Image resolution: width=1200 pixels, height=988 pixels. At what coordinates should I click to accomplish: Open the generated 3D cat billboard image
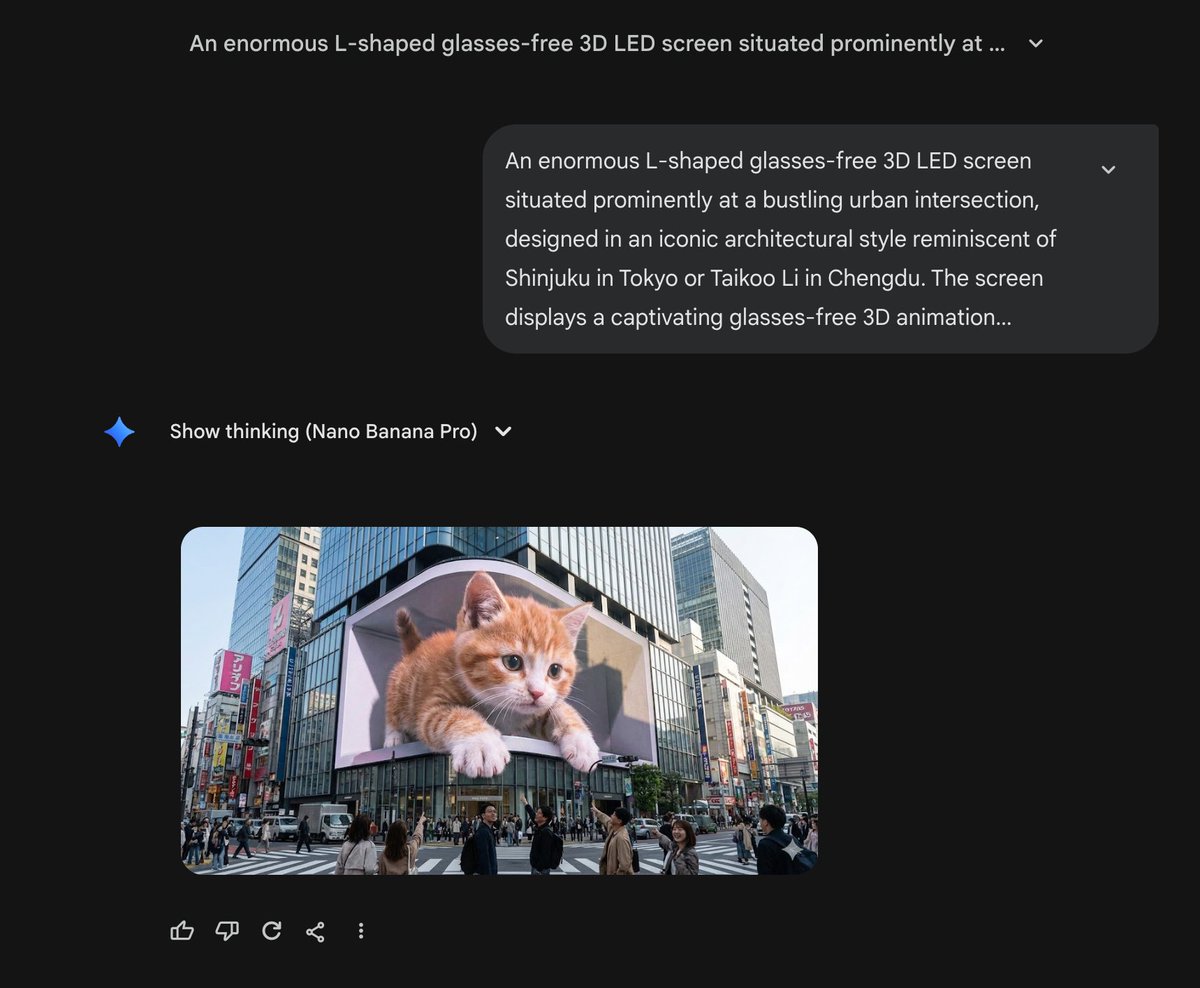click(x=499, y=700)
